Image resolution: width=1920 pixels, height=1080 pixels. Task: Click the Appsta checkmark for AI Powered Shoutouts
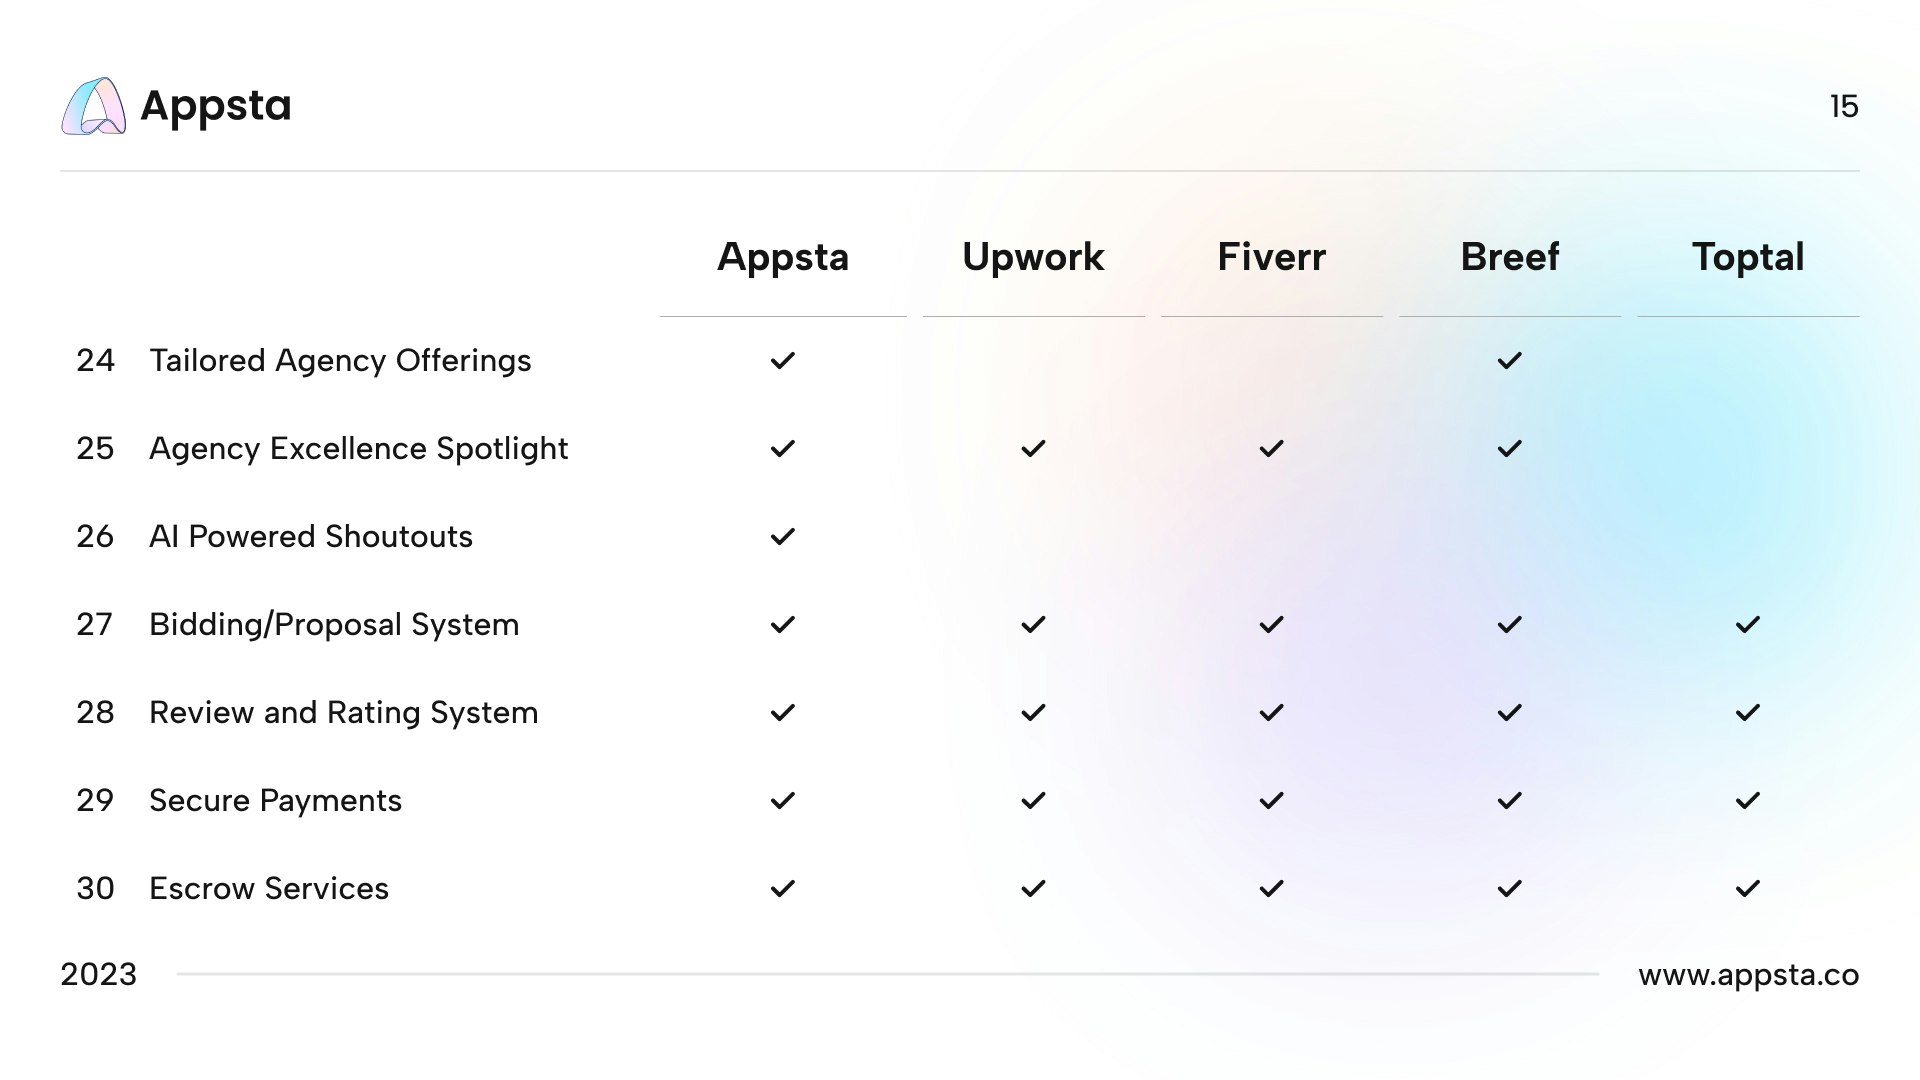783,536
